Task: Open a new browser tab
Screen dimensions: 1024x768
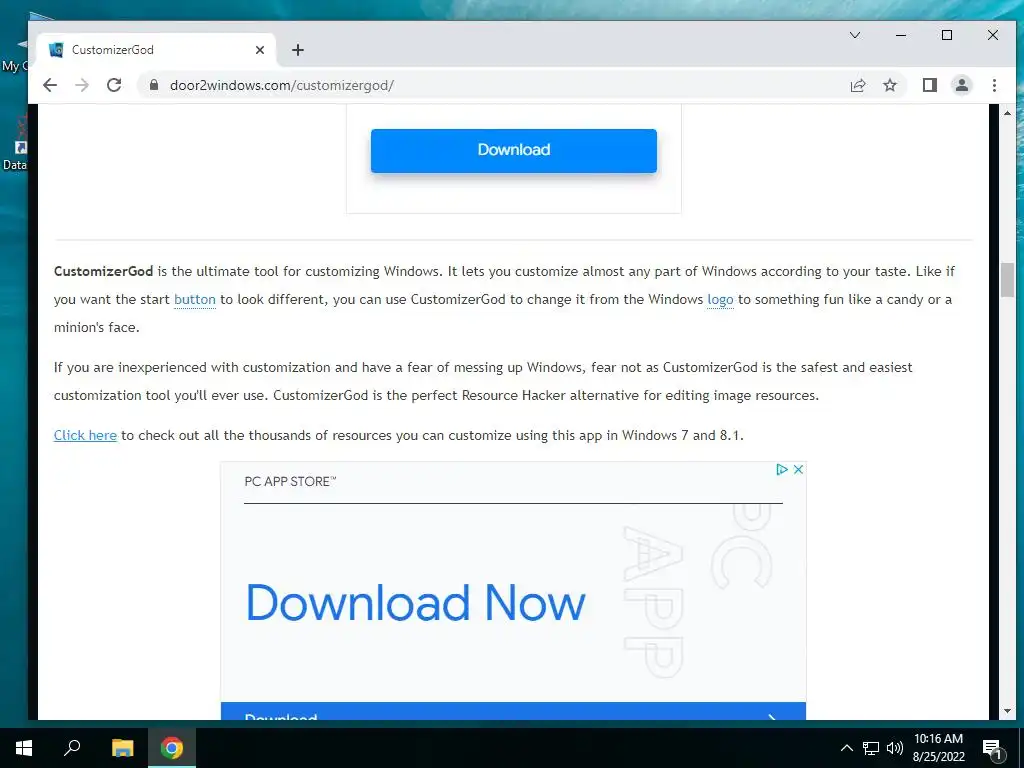Action: [x=298, y=50]
